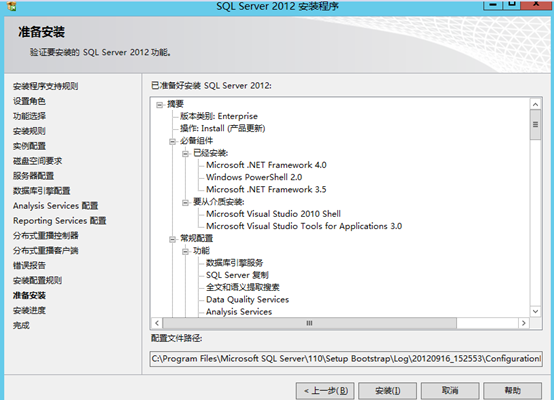Collapse the 摘要 summary tree node
Image resolution: width=554 pixels, height=400 pixels.
[160, 105]
